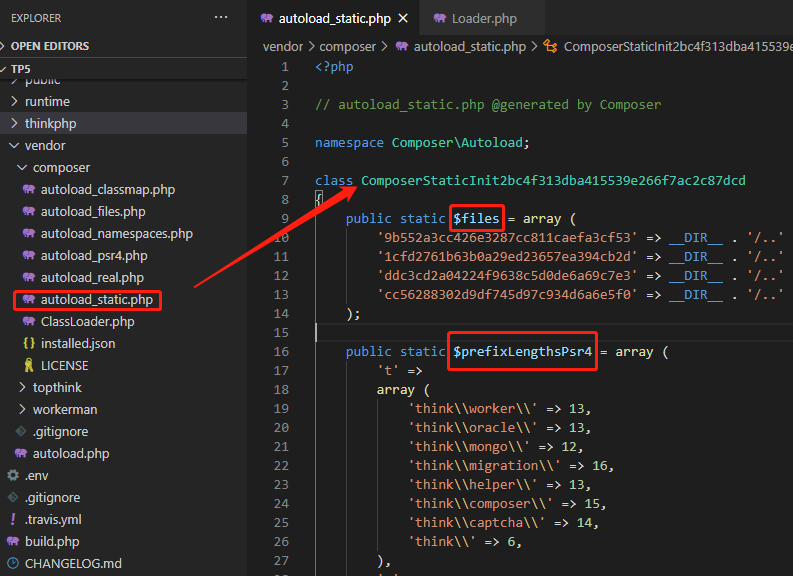Open autoload_classmap.php file
Screen dimensions: 793x576
coord(108,190)
